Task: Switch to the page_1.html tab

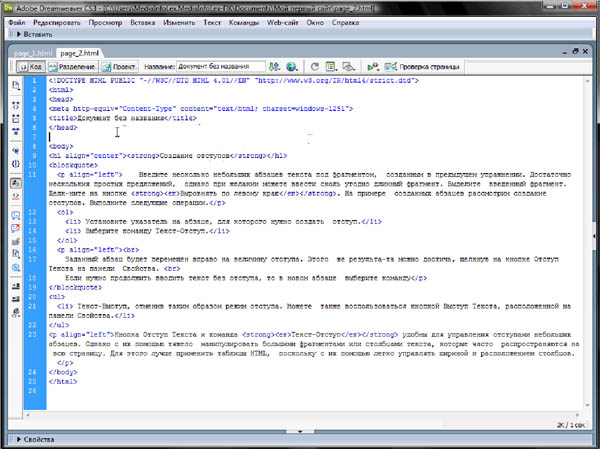Action: click(30, 52)
